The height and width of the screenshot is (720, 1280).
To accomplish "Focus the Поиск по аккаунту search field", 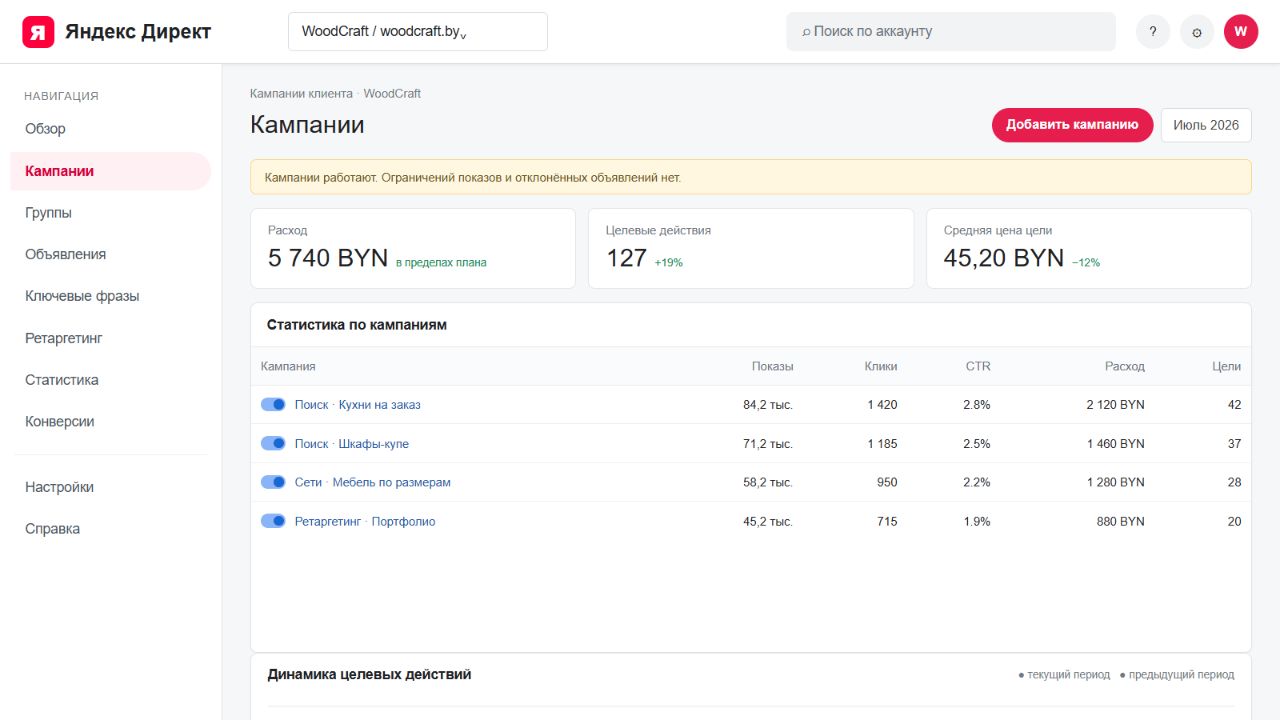I will (x=951, y=32).
